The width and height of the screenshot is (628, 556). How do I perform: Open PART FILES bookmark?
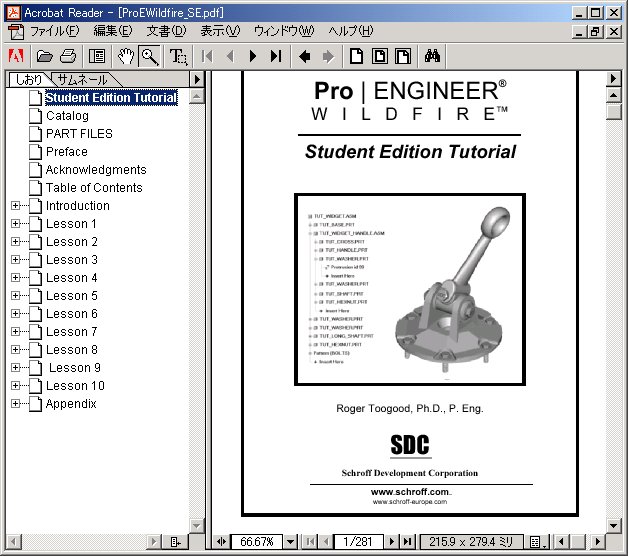(79, 134)
